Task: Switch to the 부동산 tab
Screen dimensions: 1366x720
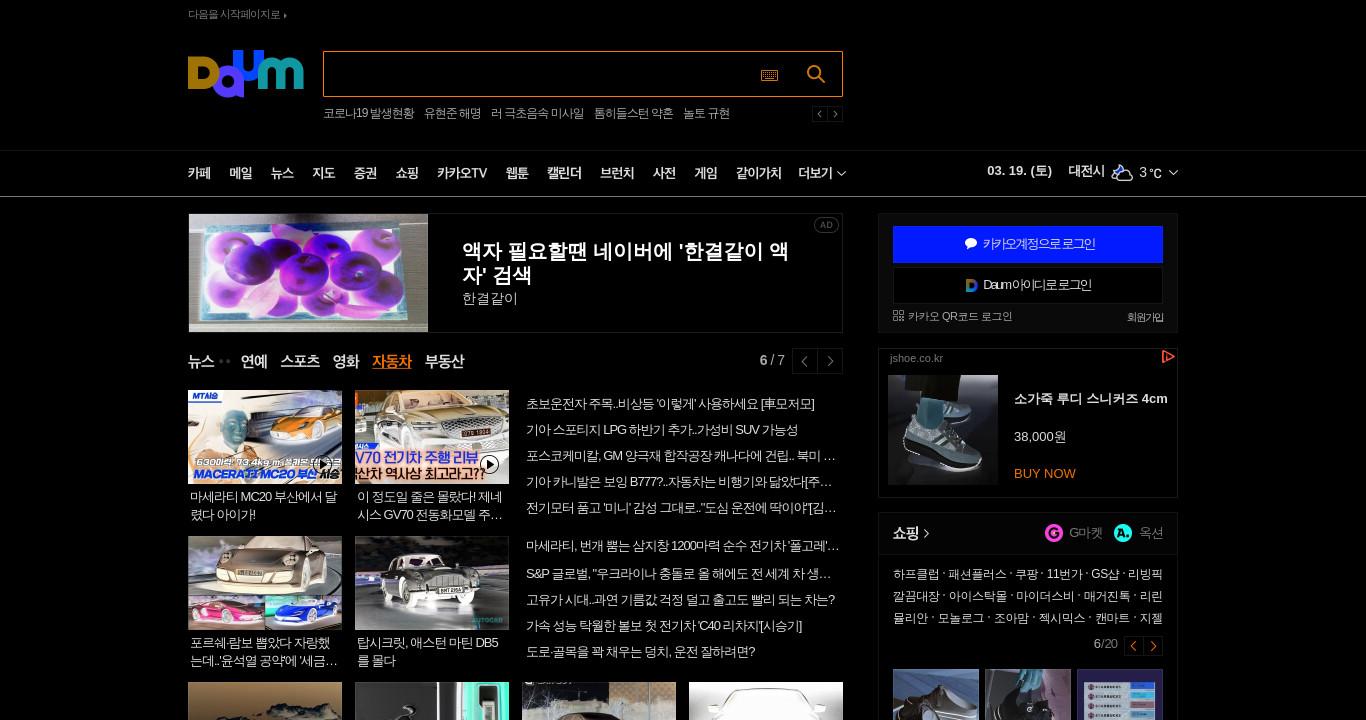Action: (444, 361)
